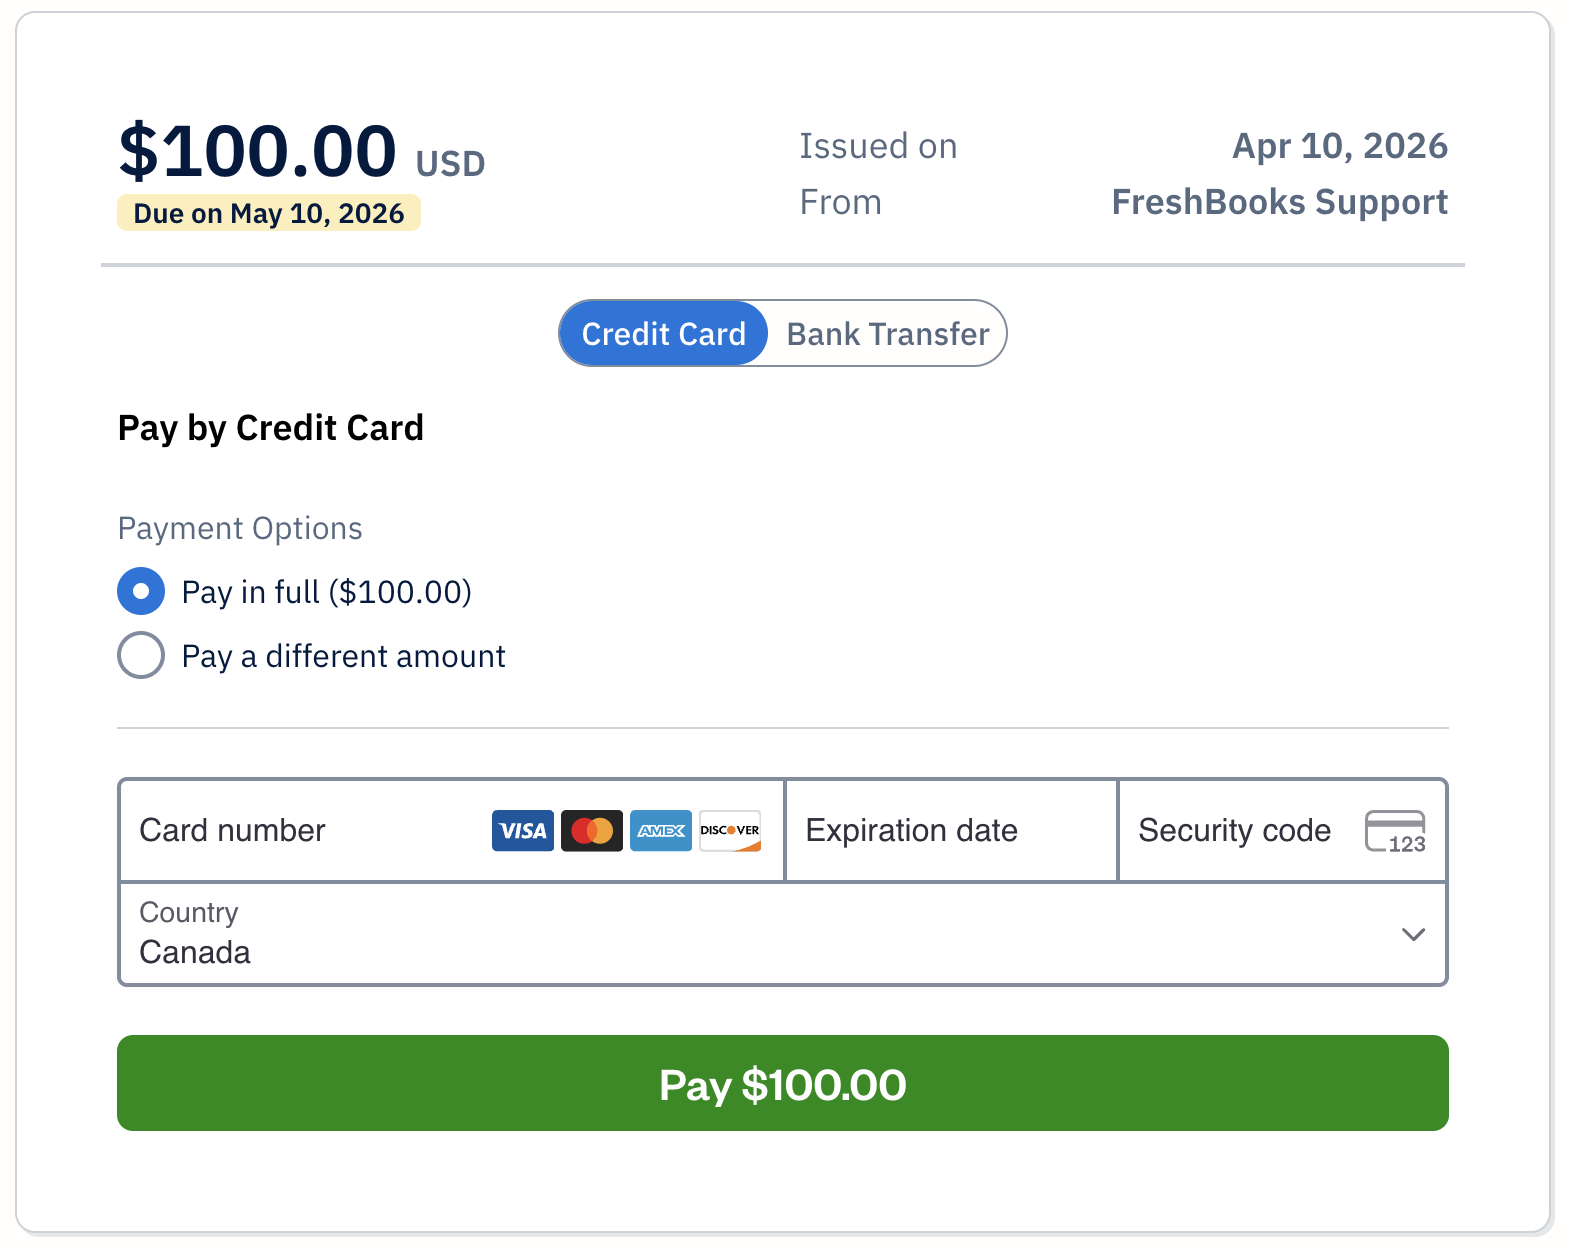
Task: Click the FreshBooks Support link
Action: (1280, 201)
